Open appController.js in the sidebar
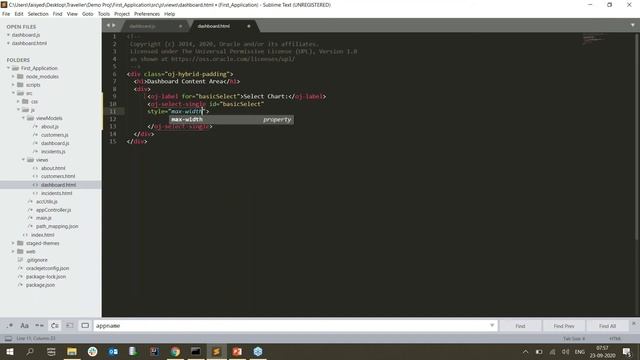This screenshot has width=640, height=360. click(x=53, y=210)
